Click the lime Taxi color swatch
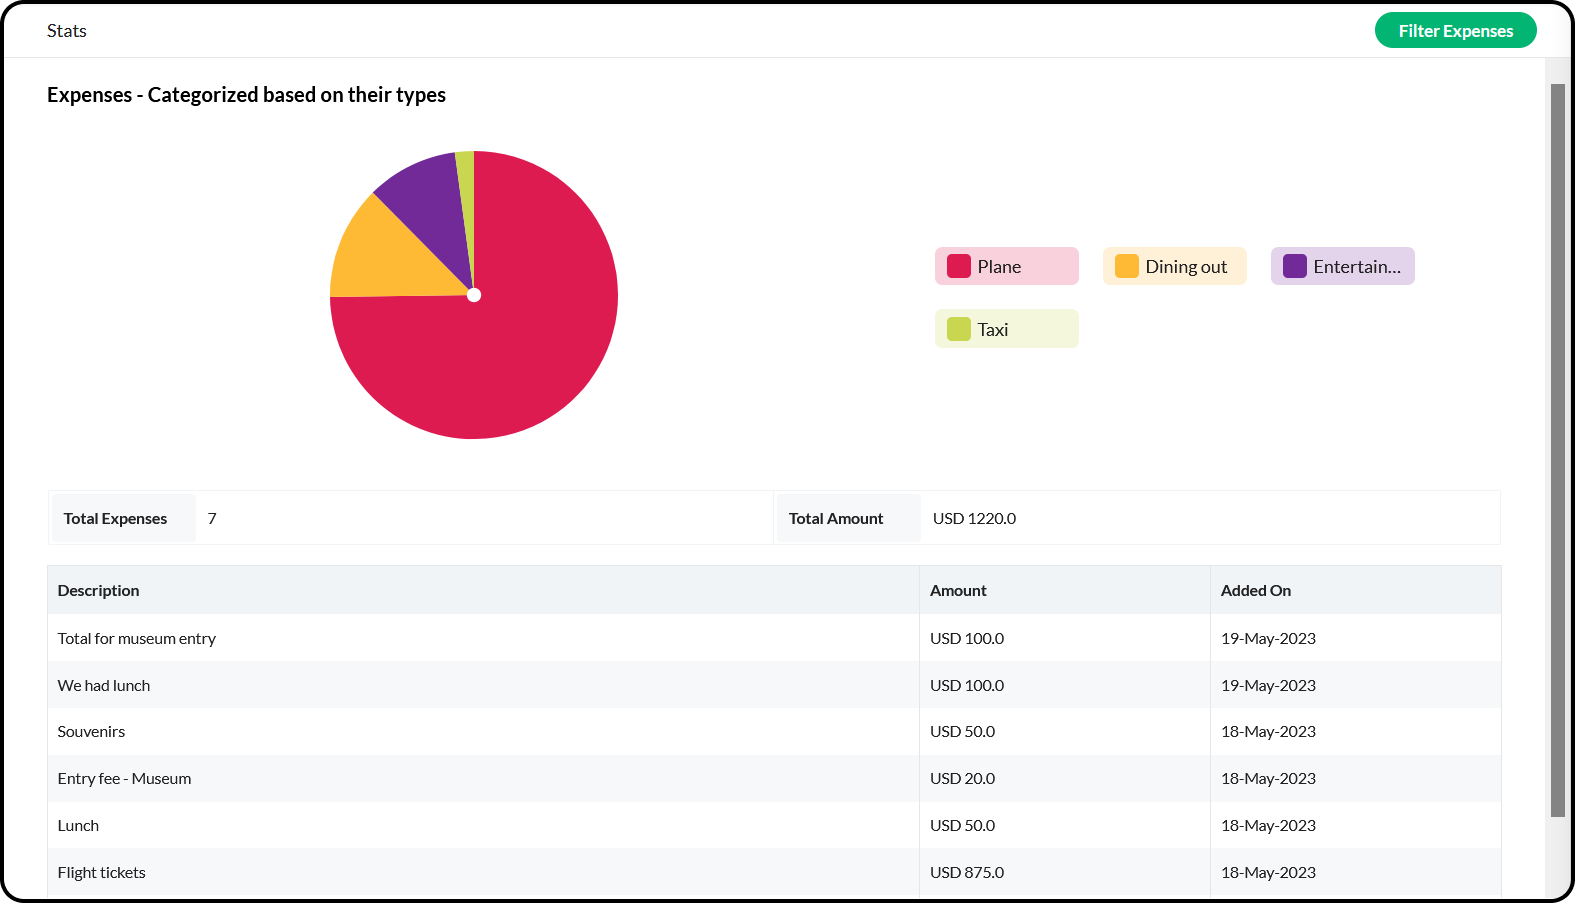 [959, 329]
